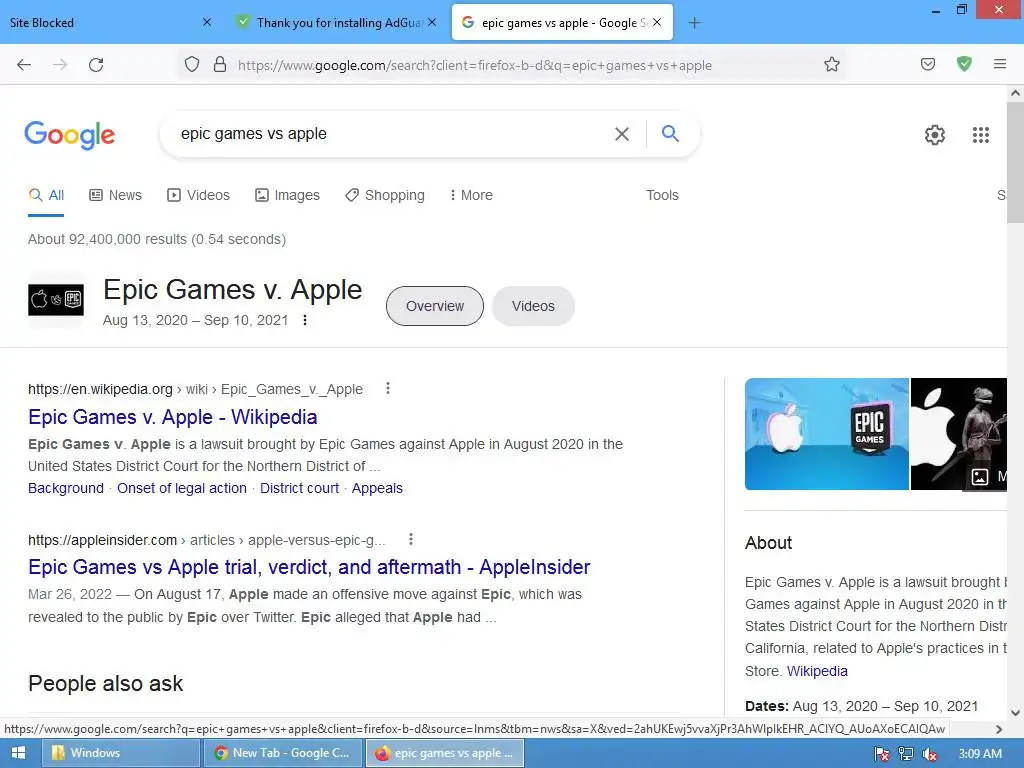Click Epic Games v. Apple logo thumbnail
Screen dimensions: 1024x768
[x=56, y=300]
